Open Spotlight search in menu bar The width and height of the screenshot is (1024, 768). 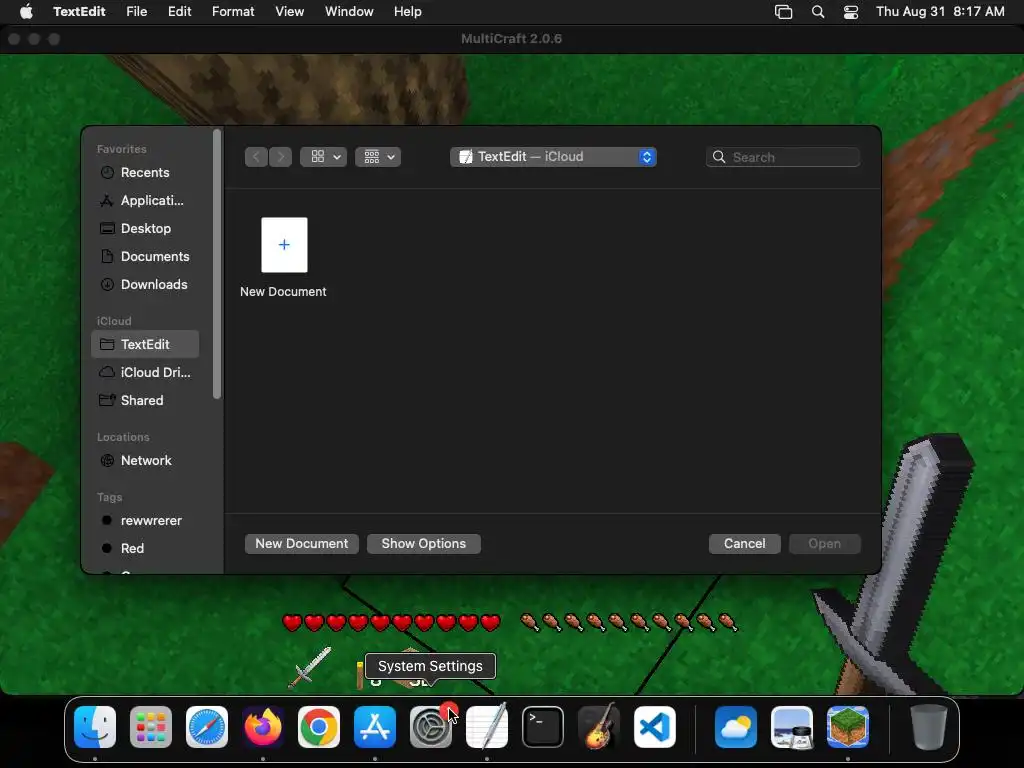818,12
